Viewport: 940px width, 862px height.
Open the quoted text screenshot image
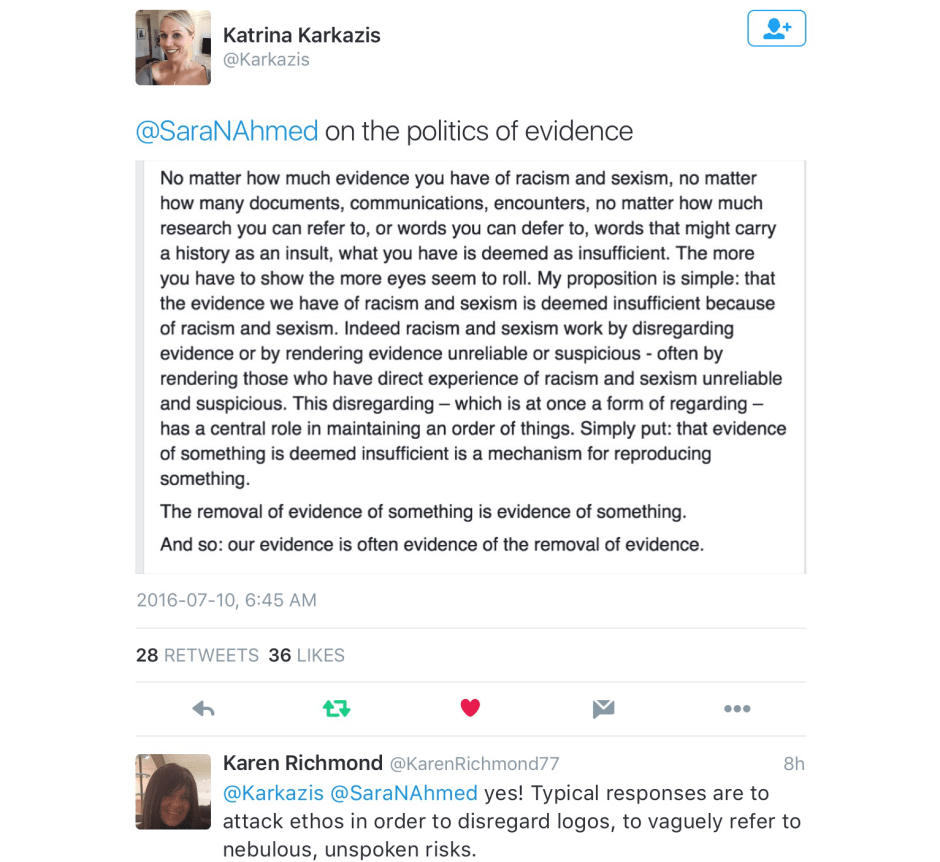coord(470,367)
